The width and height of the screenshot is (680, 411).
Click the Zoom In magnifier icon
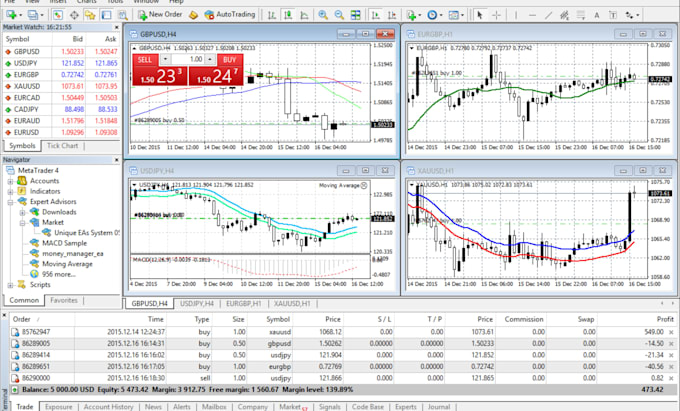coord(323,15)
